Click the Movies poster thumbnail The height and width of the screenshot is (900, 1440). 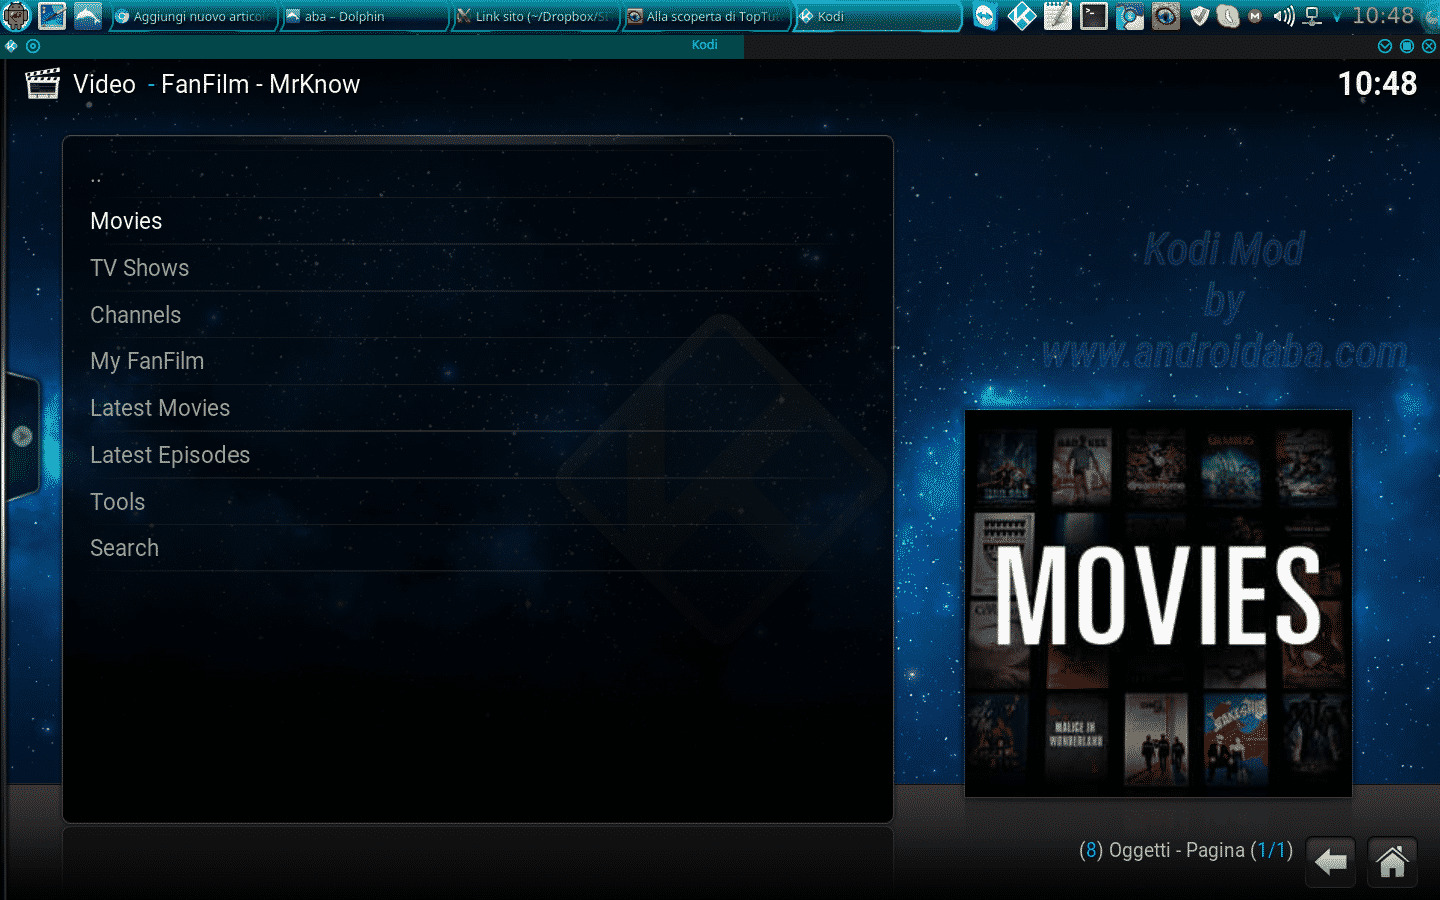coord(1158,603)
